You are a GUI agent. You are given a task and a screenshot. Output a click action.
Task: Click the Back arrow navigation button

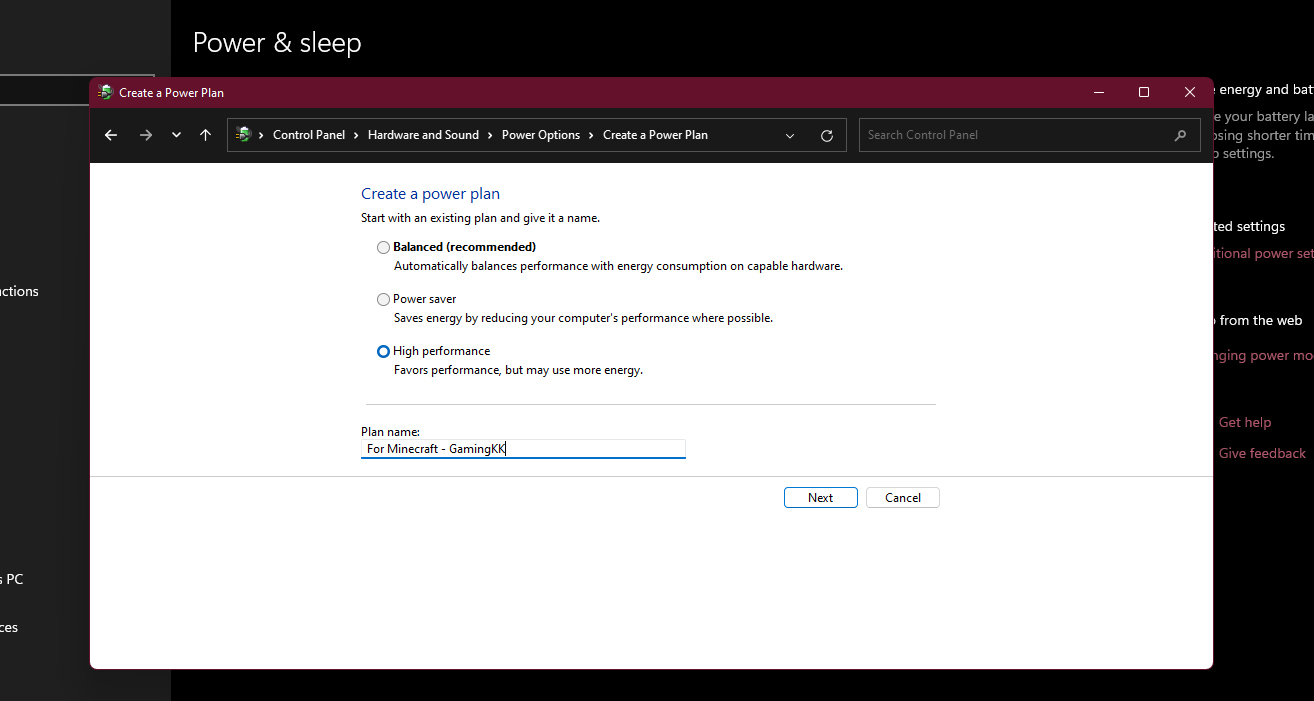[x=111, y=135]
